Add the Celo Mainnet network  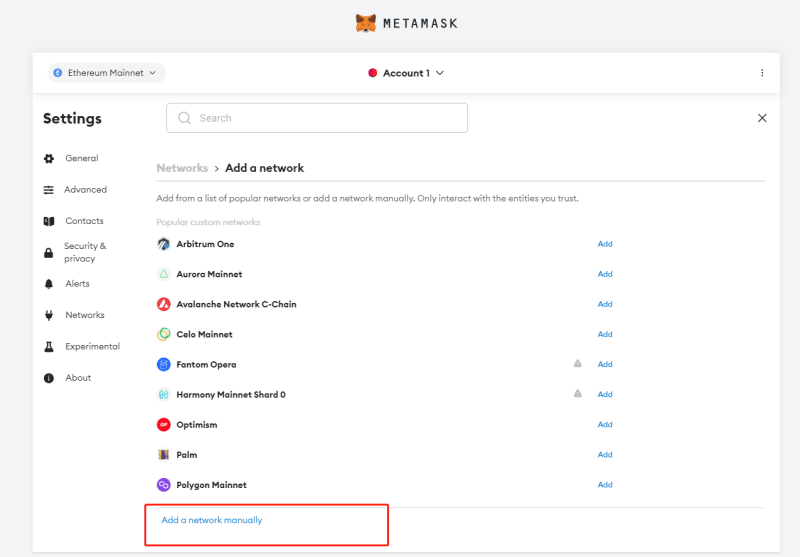click(x=605, y=334)
